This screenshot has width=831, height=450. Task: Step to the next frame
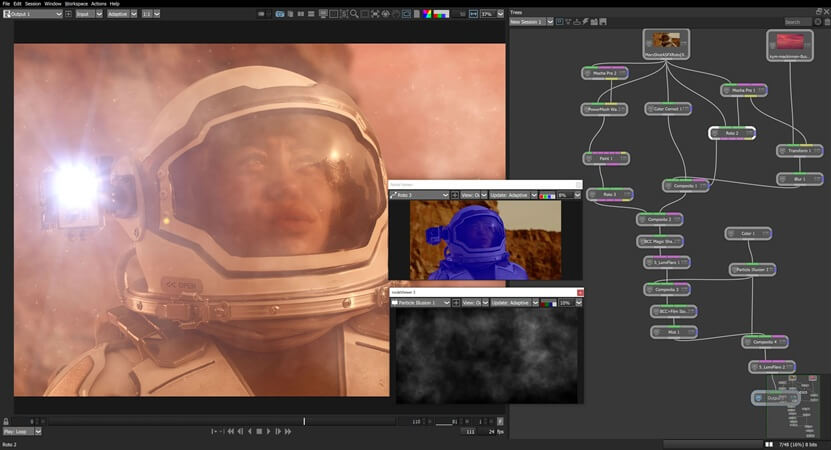point(278,431)
